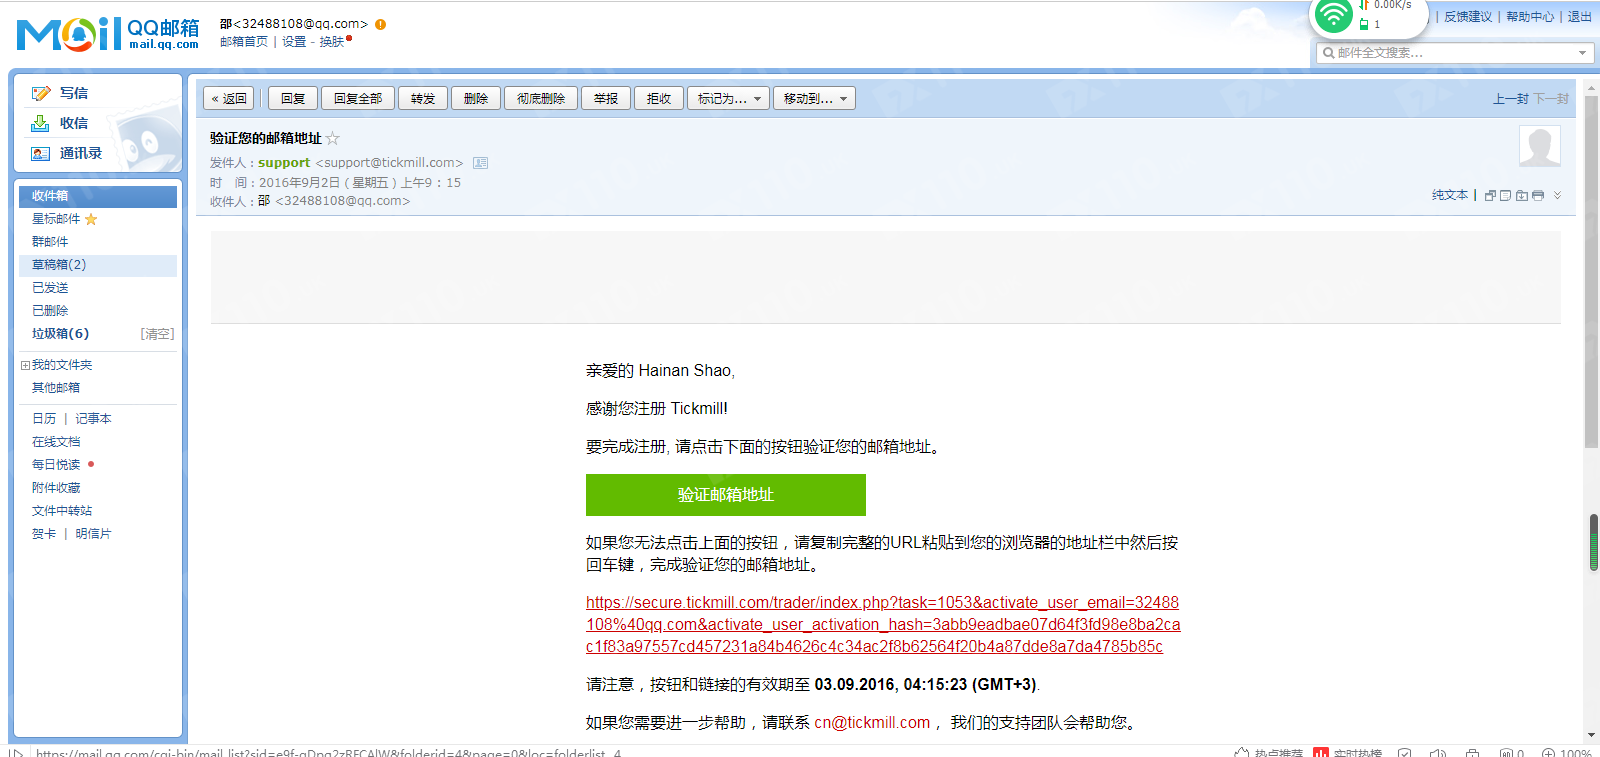The width and height of the screenshot is (1600, 757).
Task: Click the 回复 reply button
Action: pos(293,98)
